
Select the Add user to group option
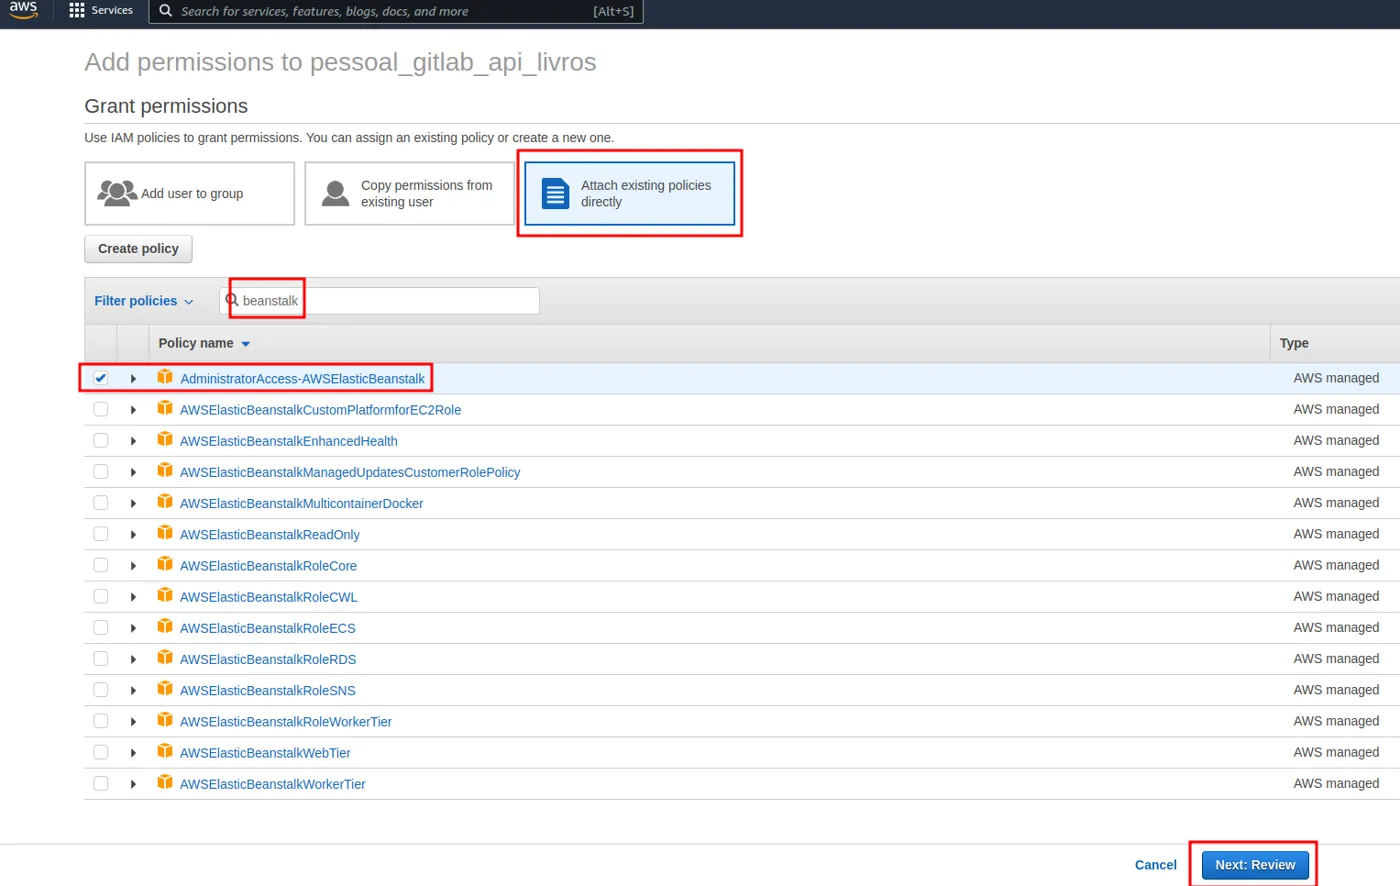click(190, 194)
